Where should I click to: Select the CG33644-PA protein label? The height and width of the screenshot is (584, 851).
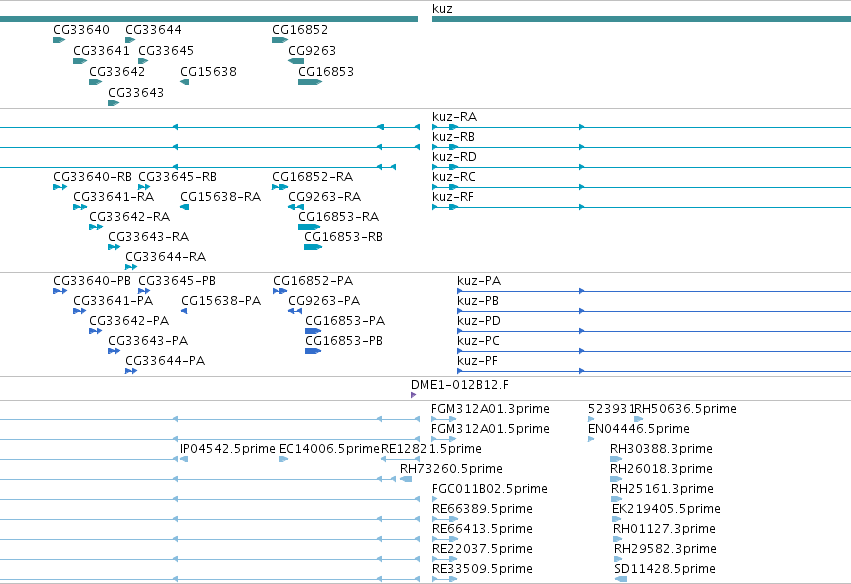point(165,361)
